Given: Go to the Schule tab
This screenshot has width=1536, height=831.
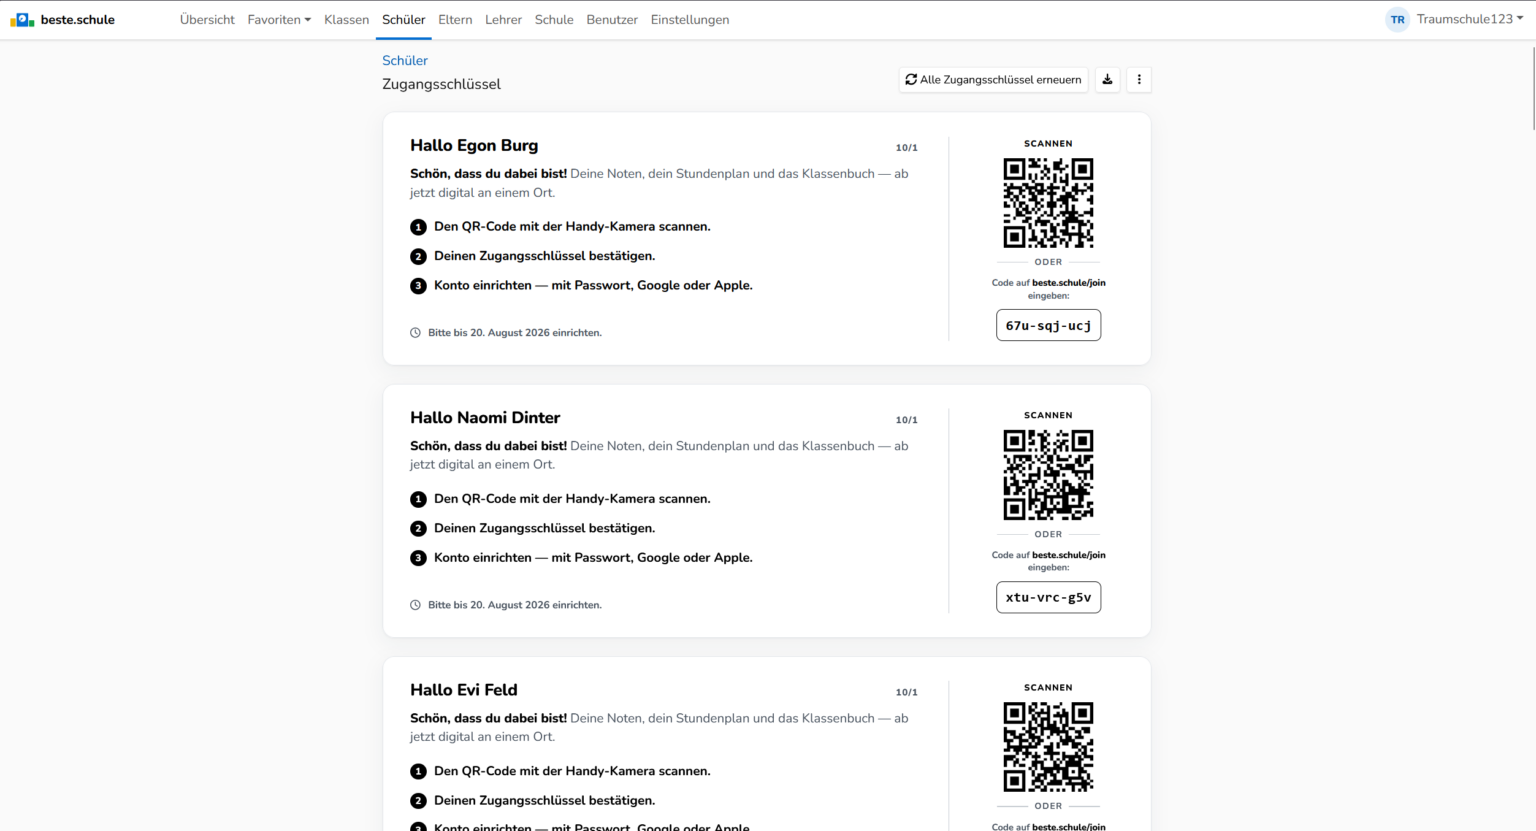Looking at the screenshot, I should pos(554,19).
